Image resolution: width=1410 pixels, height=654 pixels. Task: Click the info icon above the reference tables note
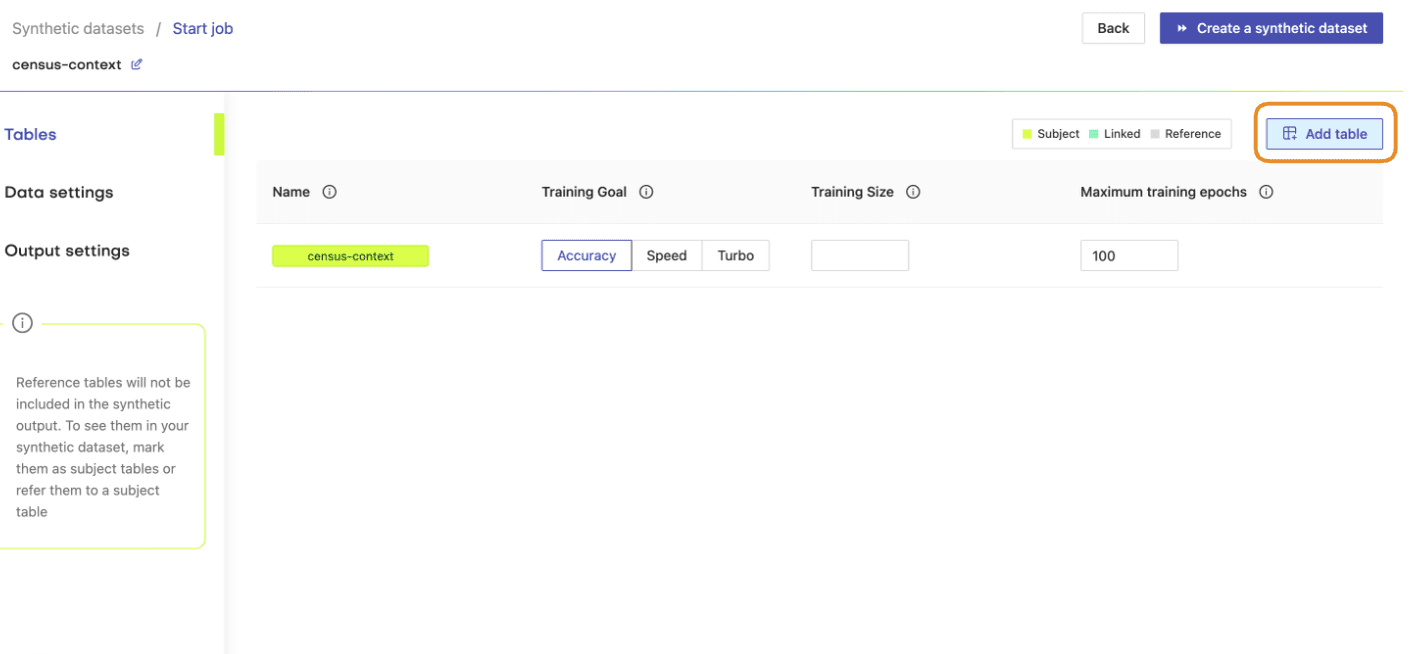pos(22,323)
